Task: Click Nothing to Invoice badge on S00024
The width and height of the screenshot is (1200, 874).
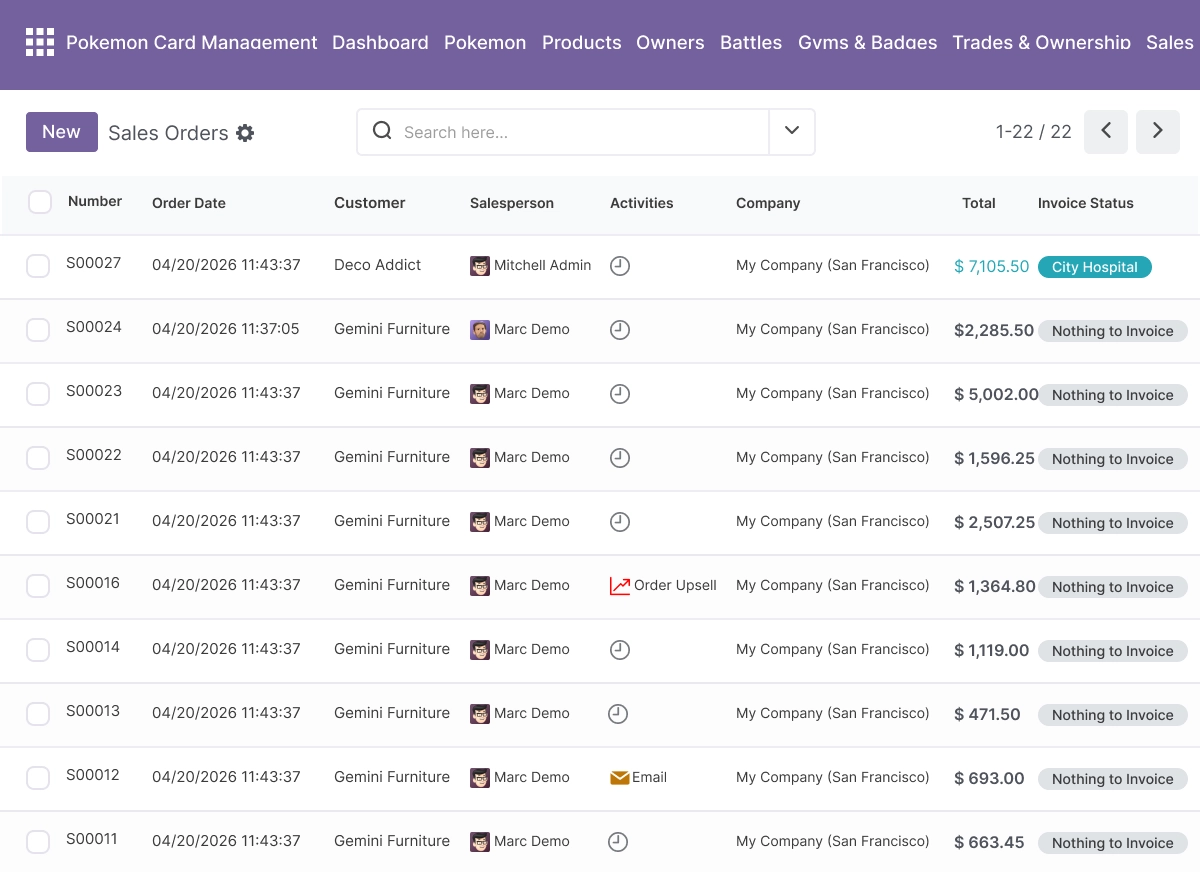Action: [x=1113, y=331]
